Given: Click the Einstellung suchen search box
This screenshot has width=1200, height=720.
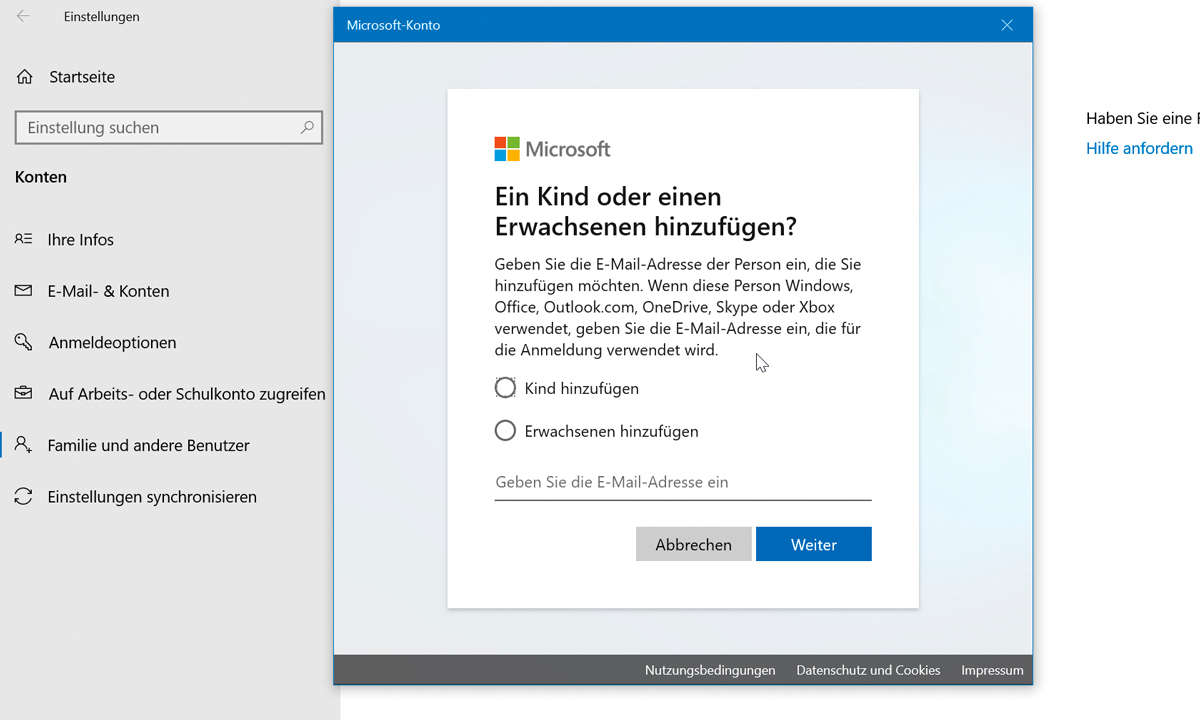Looking at the screenshot, I should [169, 127].
